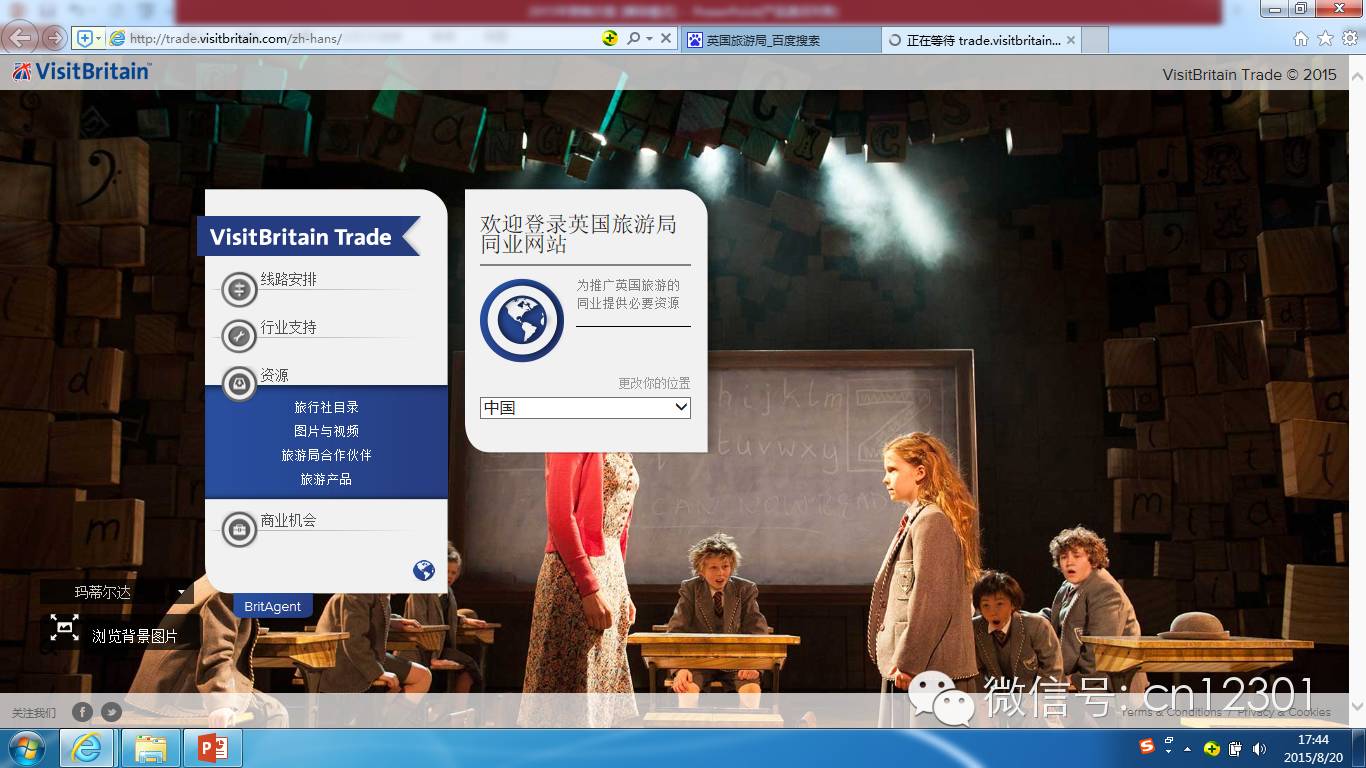Click the large globe icon in the welcome panel
This screenshot has height=768, width=1366.
click(522, 320)
